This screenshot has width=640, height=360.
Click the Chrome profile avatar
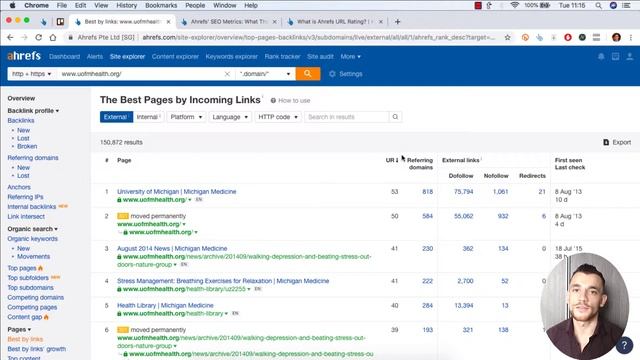click(616, 38)
